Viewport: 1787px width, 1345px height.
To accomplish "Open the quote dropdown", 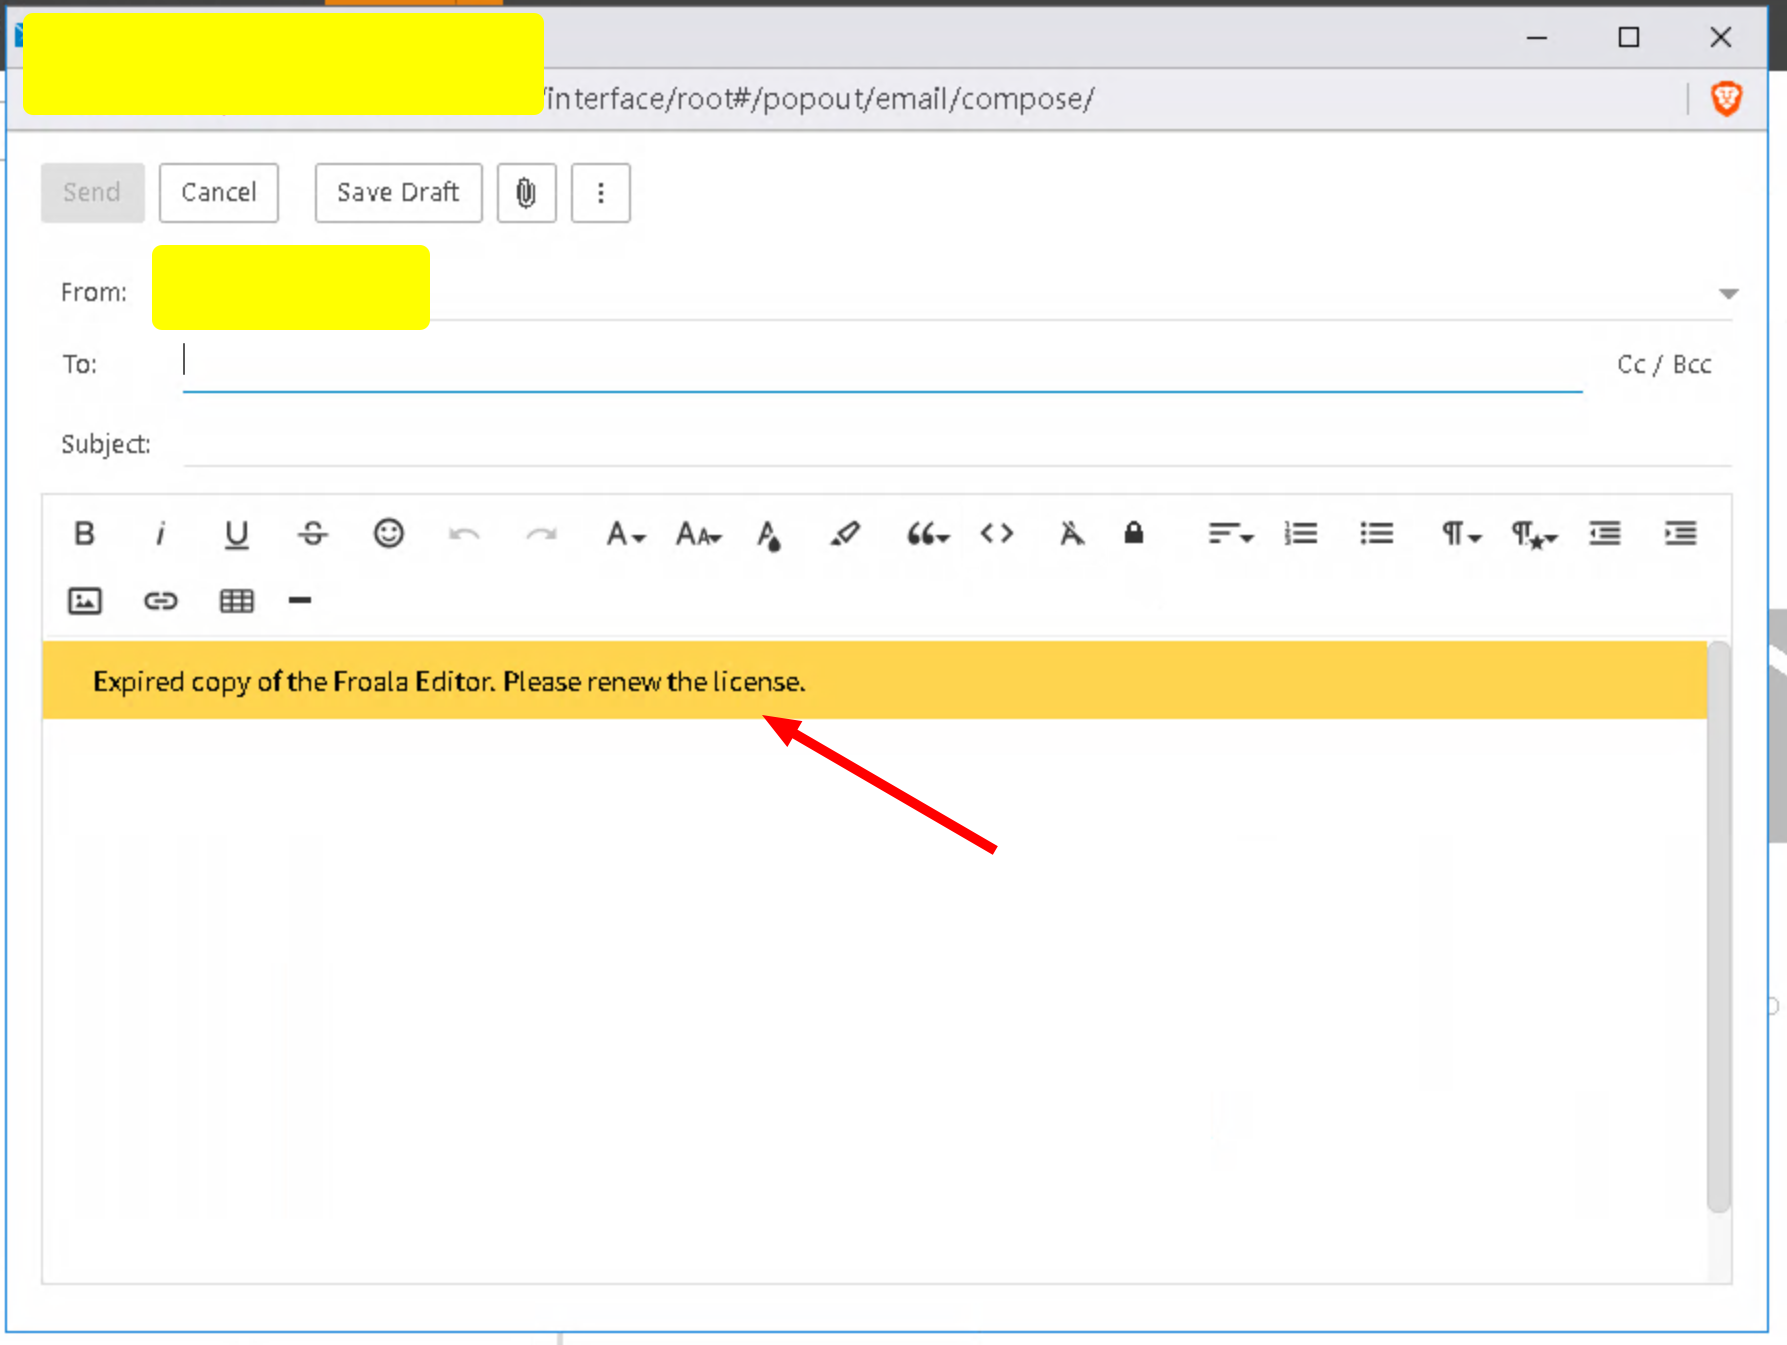I will coord(927,534).
